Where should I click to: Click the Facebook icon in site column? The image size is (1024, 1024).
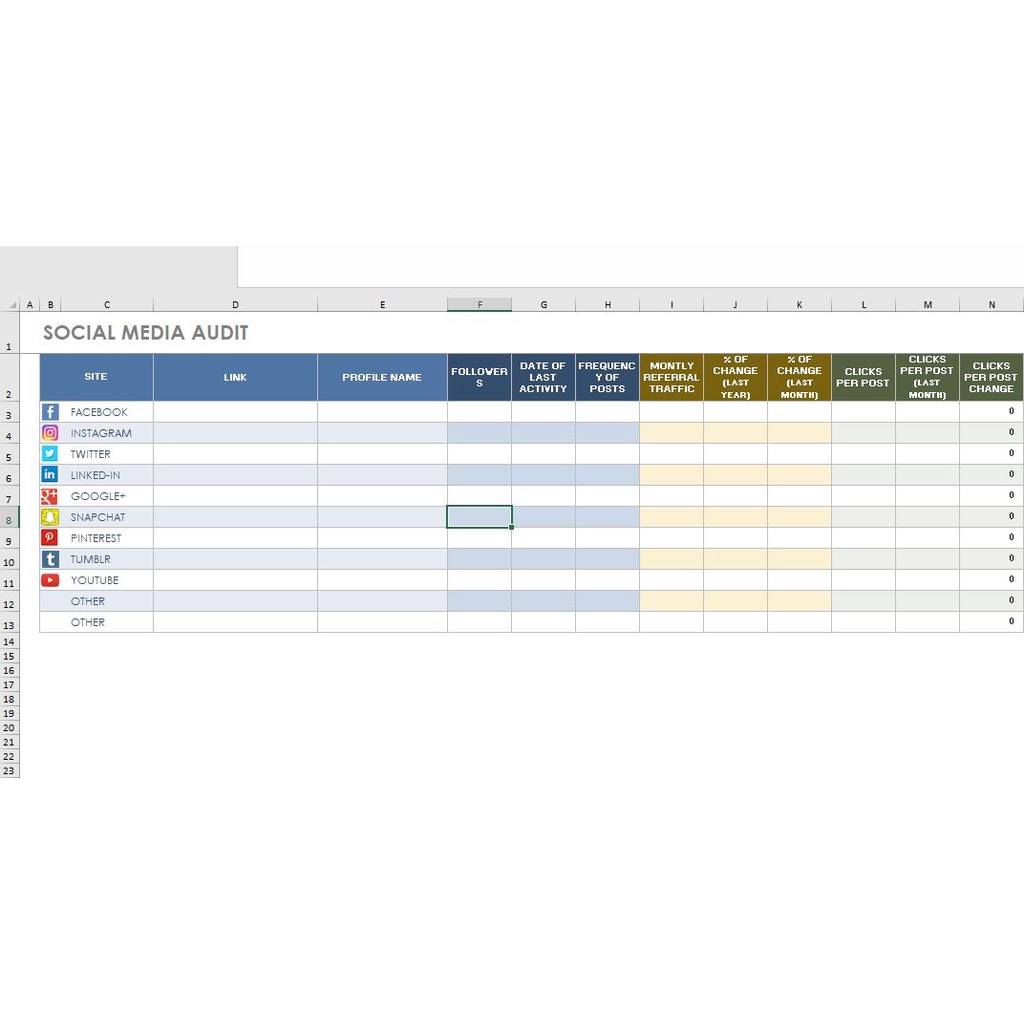click(50, 412)
